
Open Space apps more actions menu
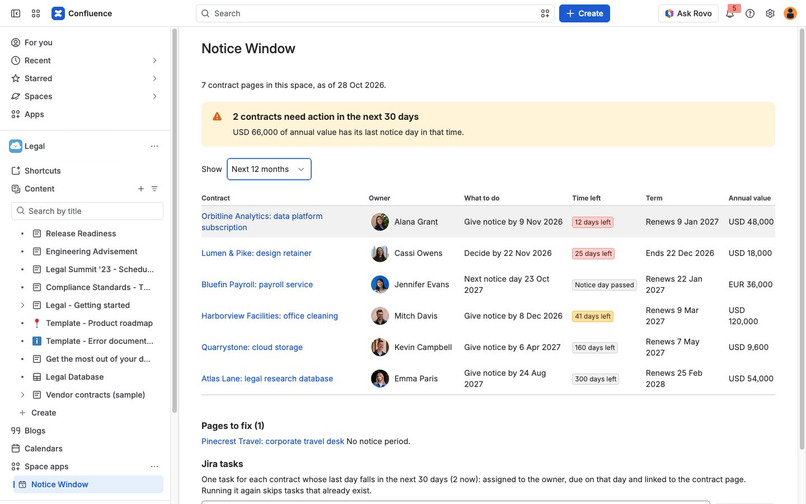[x=154, y=467]
